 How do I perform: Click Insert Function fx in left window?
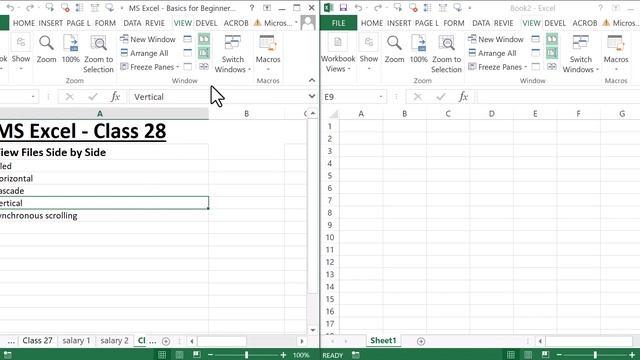coord(116,97)
